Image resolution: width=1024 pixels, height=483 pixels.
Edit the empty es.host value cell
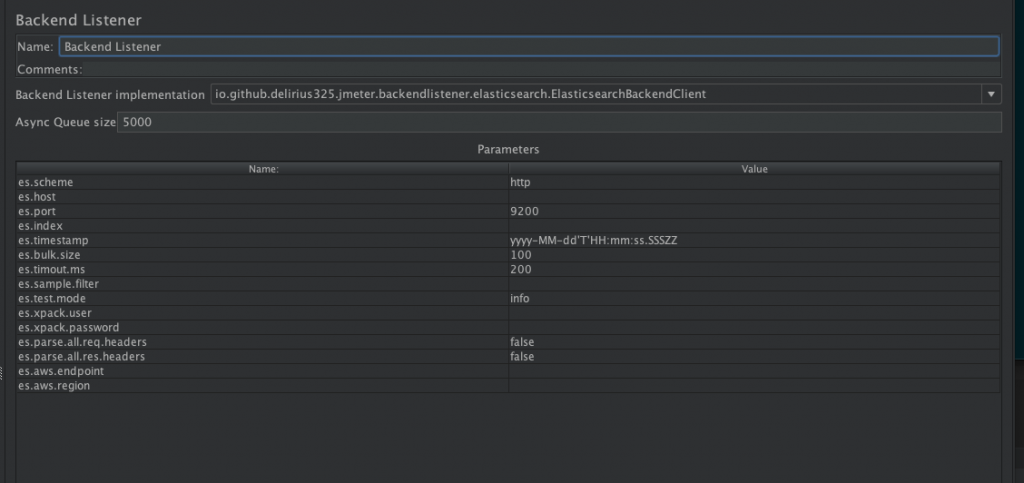point(754,197)
